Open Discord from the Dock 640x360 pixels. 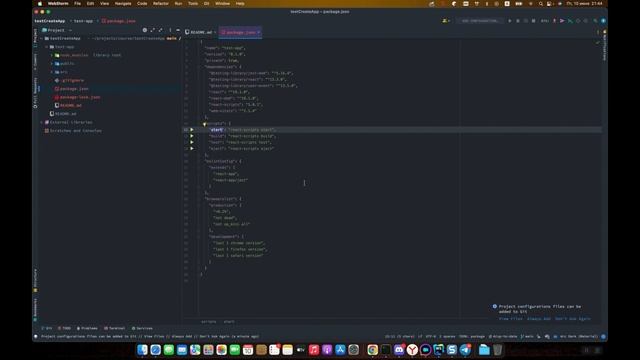[x=399, y=350]
